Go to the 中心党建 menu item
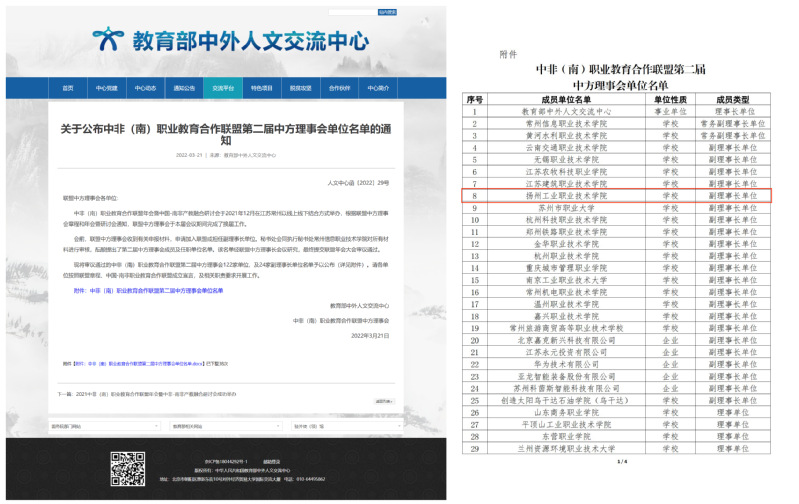 (106, 88)
